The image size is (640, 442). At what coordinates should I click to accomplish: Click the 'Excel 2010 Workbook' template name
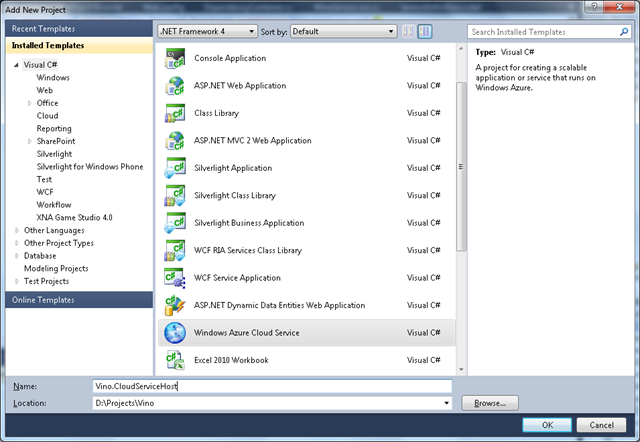pyautogui.click(x=231, y=360)
